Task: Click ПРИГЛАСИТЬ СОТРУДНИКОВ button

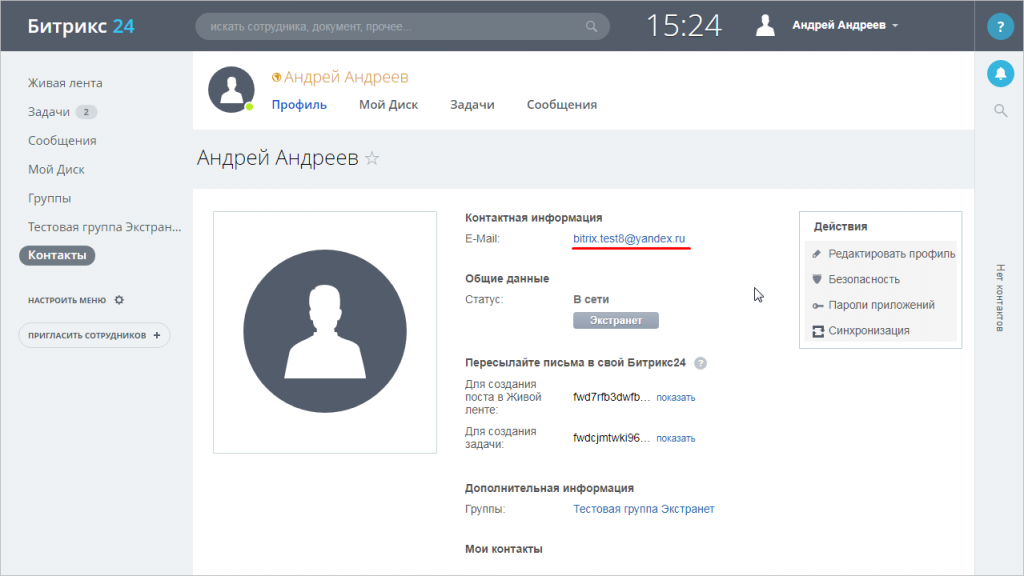Action: [x=94, y=335]
